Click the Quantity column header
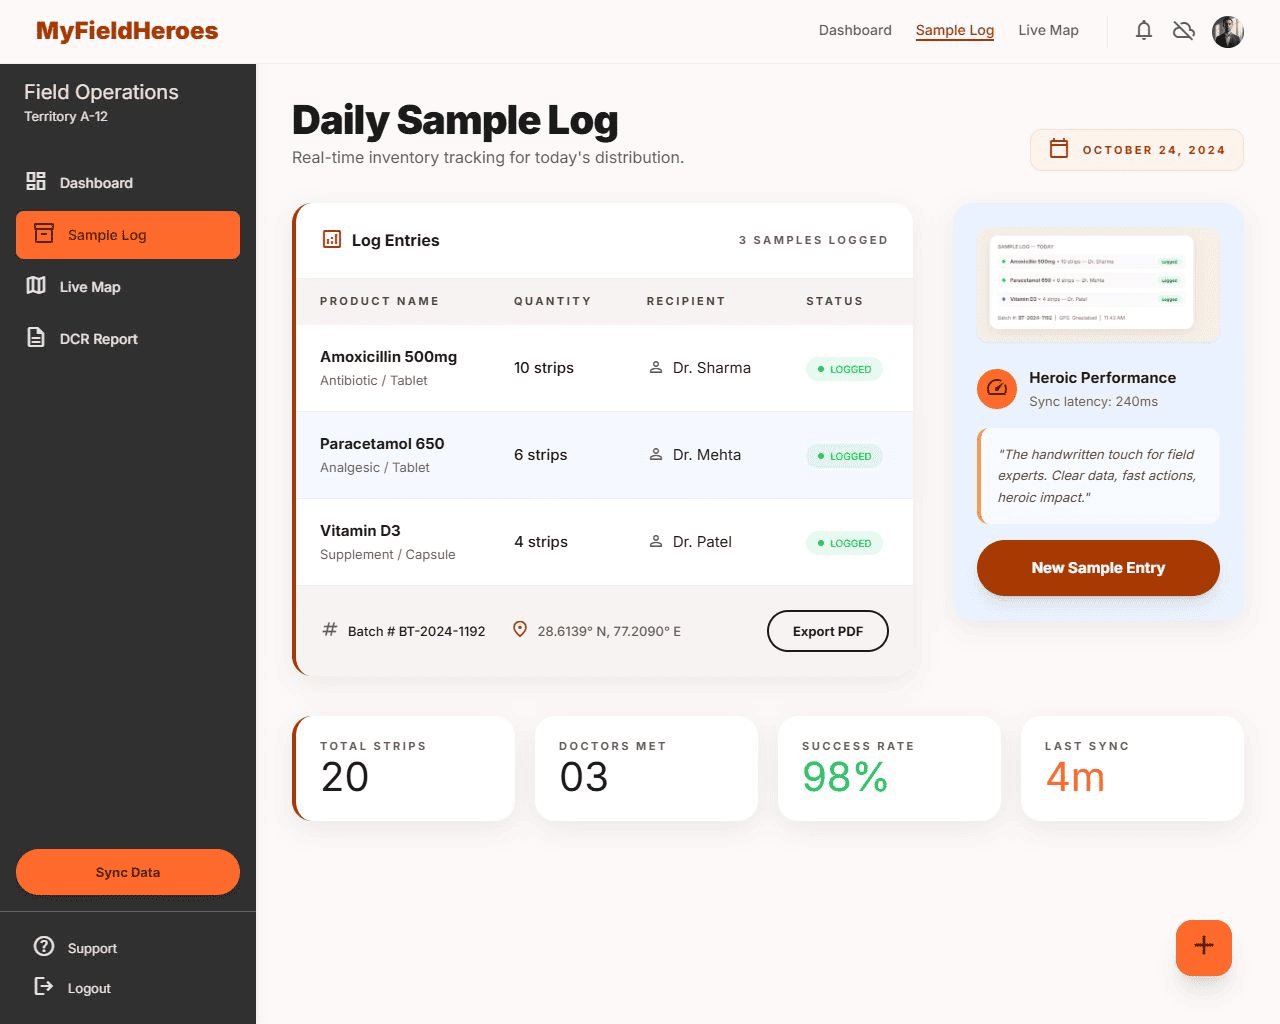This screenshot has height=1024, width=1280. click(552, 301)
